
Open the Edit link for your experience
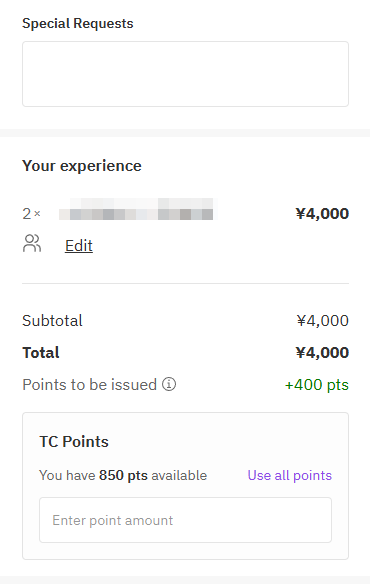point(79,246)
